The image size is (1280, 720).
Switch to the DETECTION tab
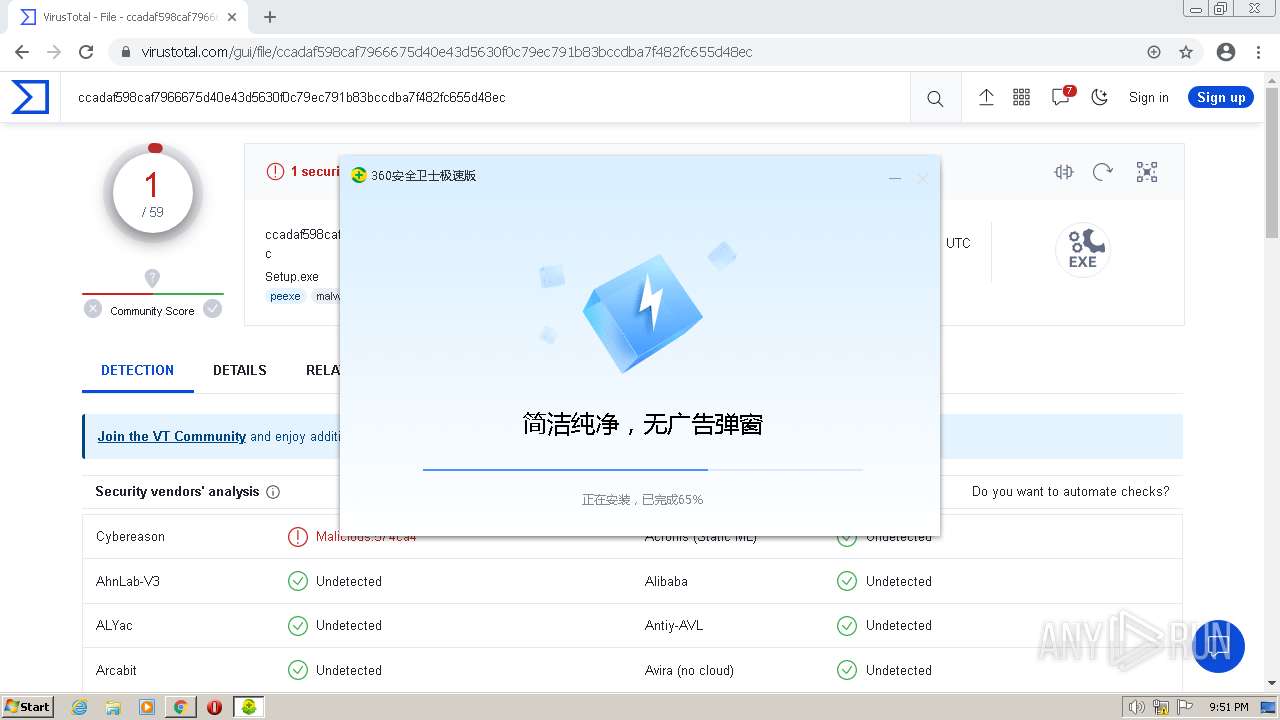[137, 370]
